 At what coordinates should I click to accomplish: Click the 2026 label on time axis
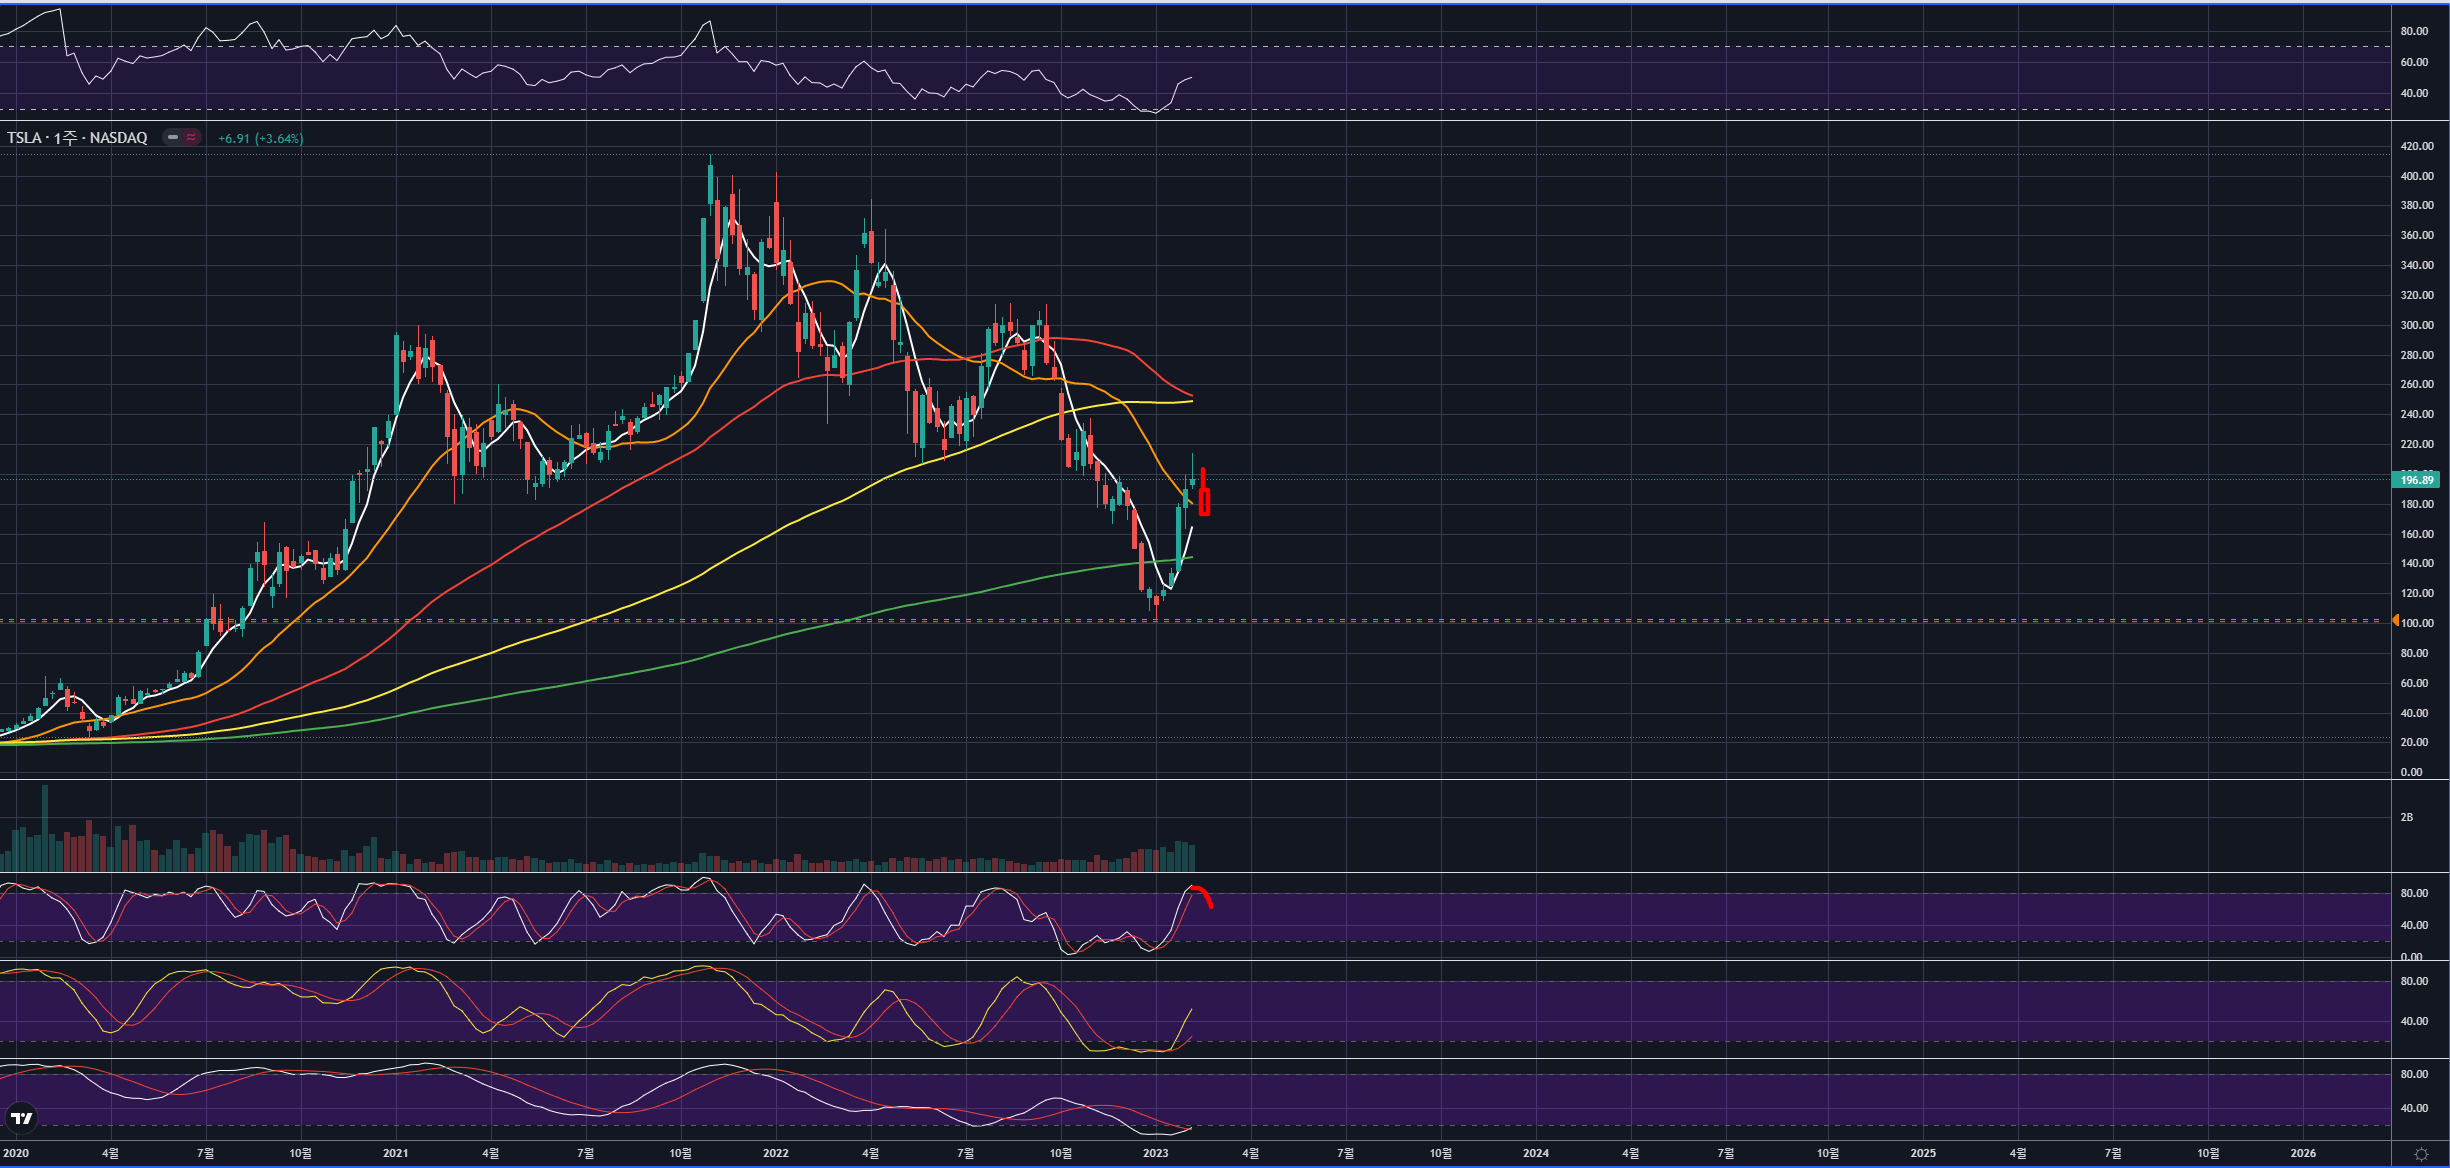coord(2302,1153)
